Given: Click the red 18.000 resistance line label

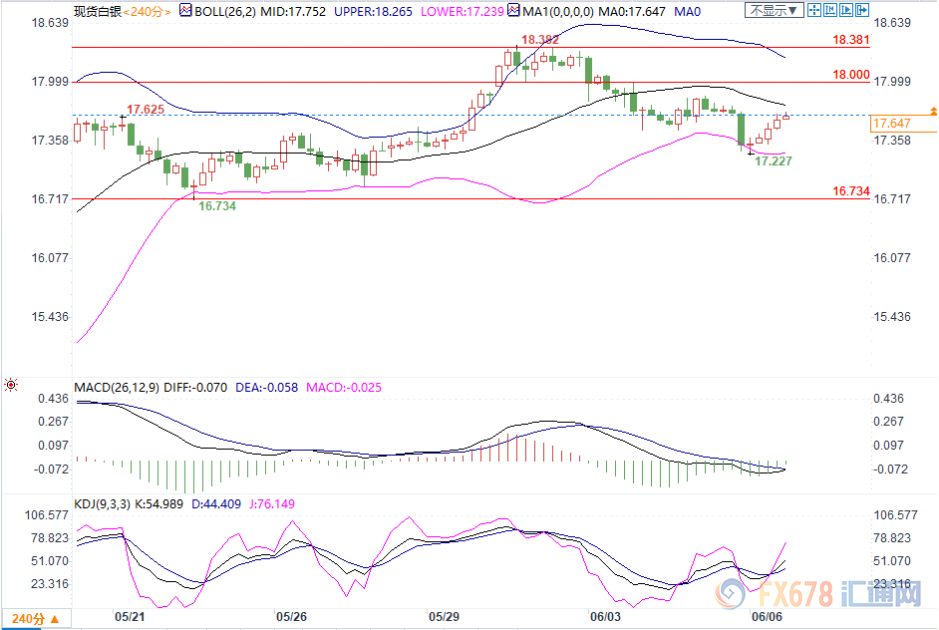Looking at the screenshot, I should (849, 74).
